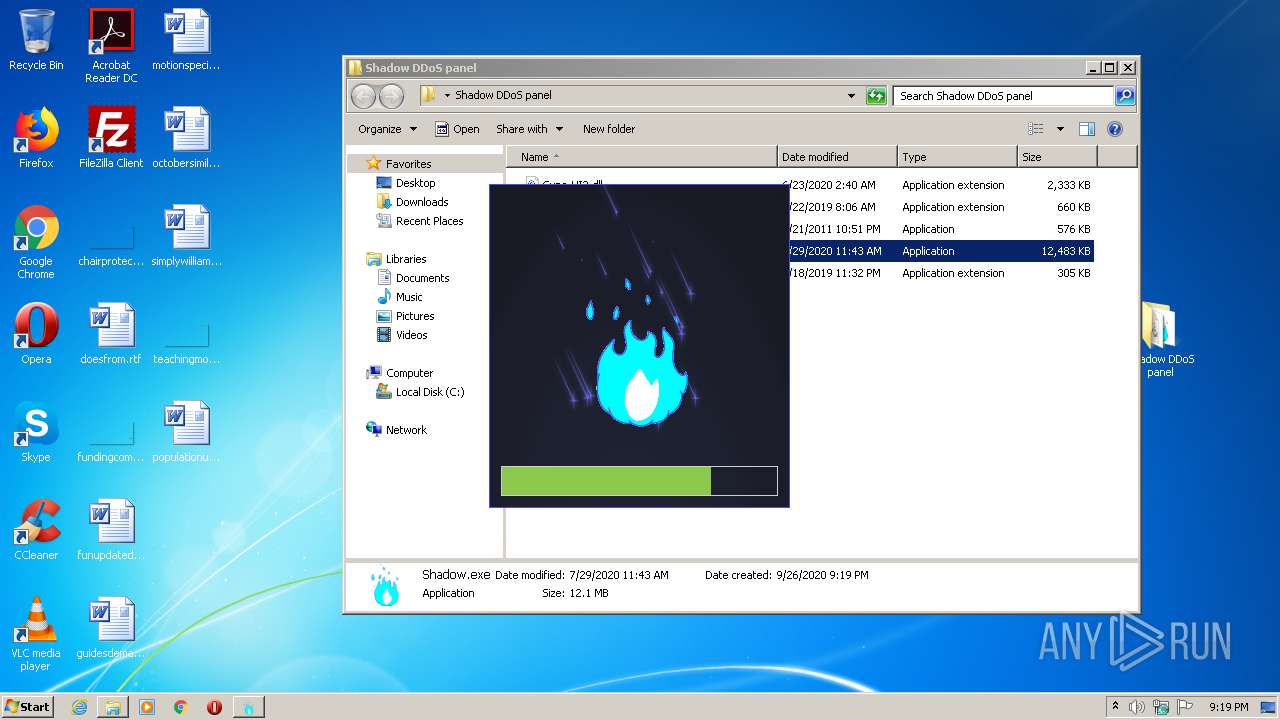This screenshot has height=720, width=1280.
Task: Select Desktop in navigation pane
Action: pyautogui.click(x=415, y=183)
